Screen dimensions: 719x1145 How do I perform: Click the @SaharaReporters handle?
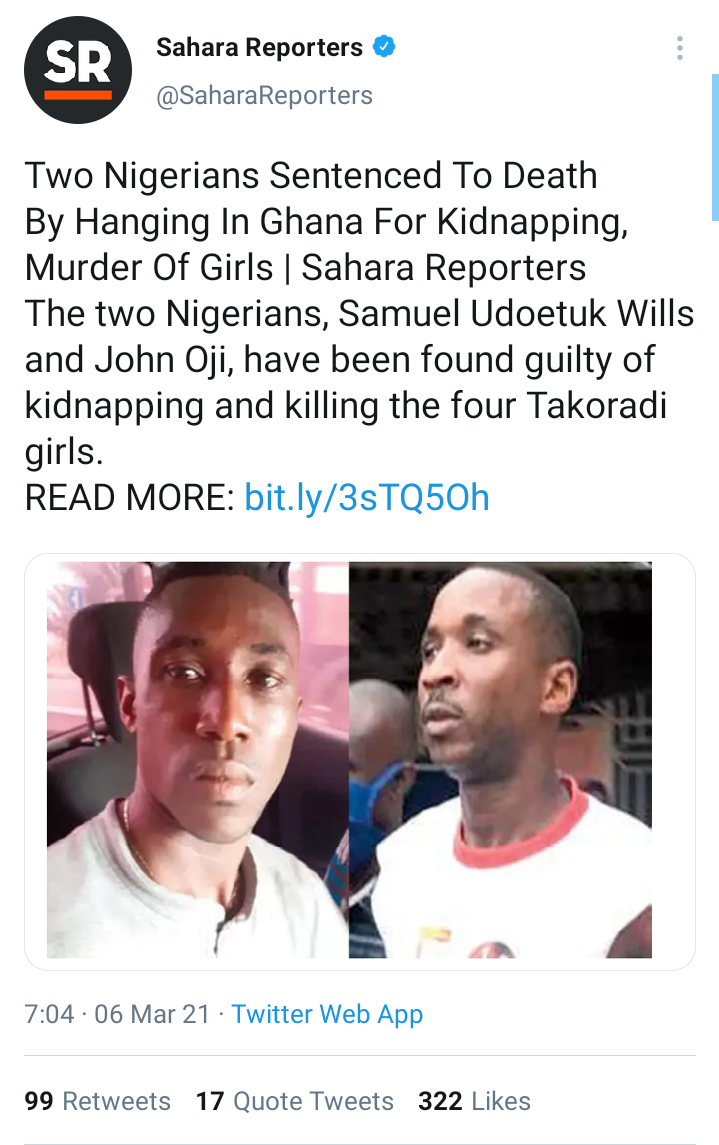[x=264, y=95]
